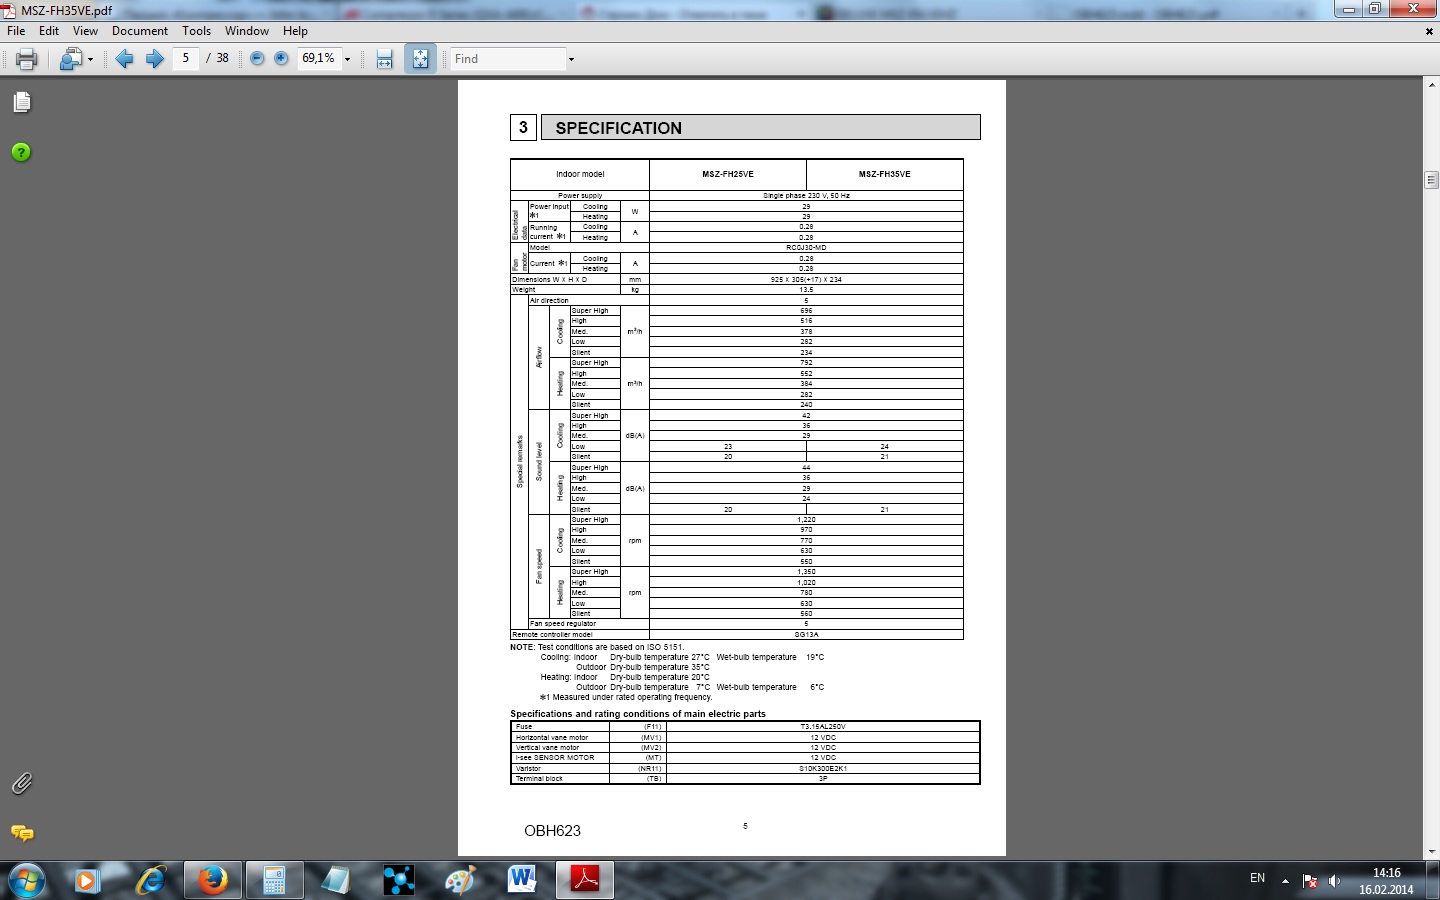Click into the Find search box
This screenshot has width=1440, height=900.
tap(508, 59)
